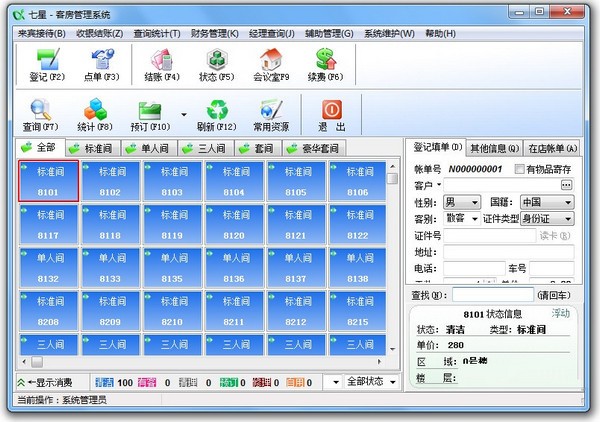Switch to the 单人间 room tab
Screen dimensions: 600x422
click(149, 148)
